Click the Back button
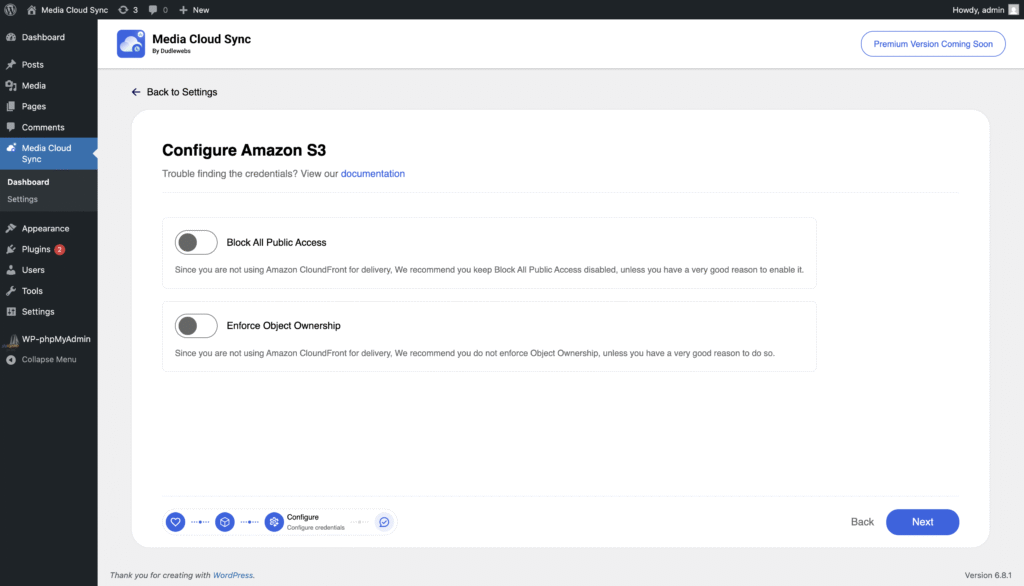 point(862,522)
